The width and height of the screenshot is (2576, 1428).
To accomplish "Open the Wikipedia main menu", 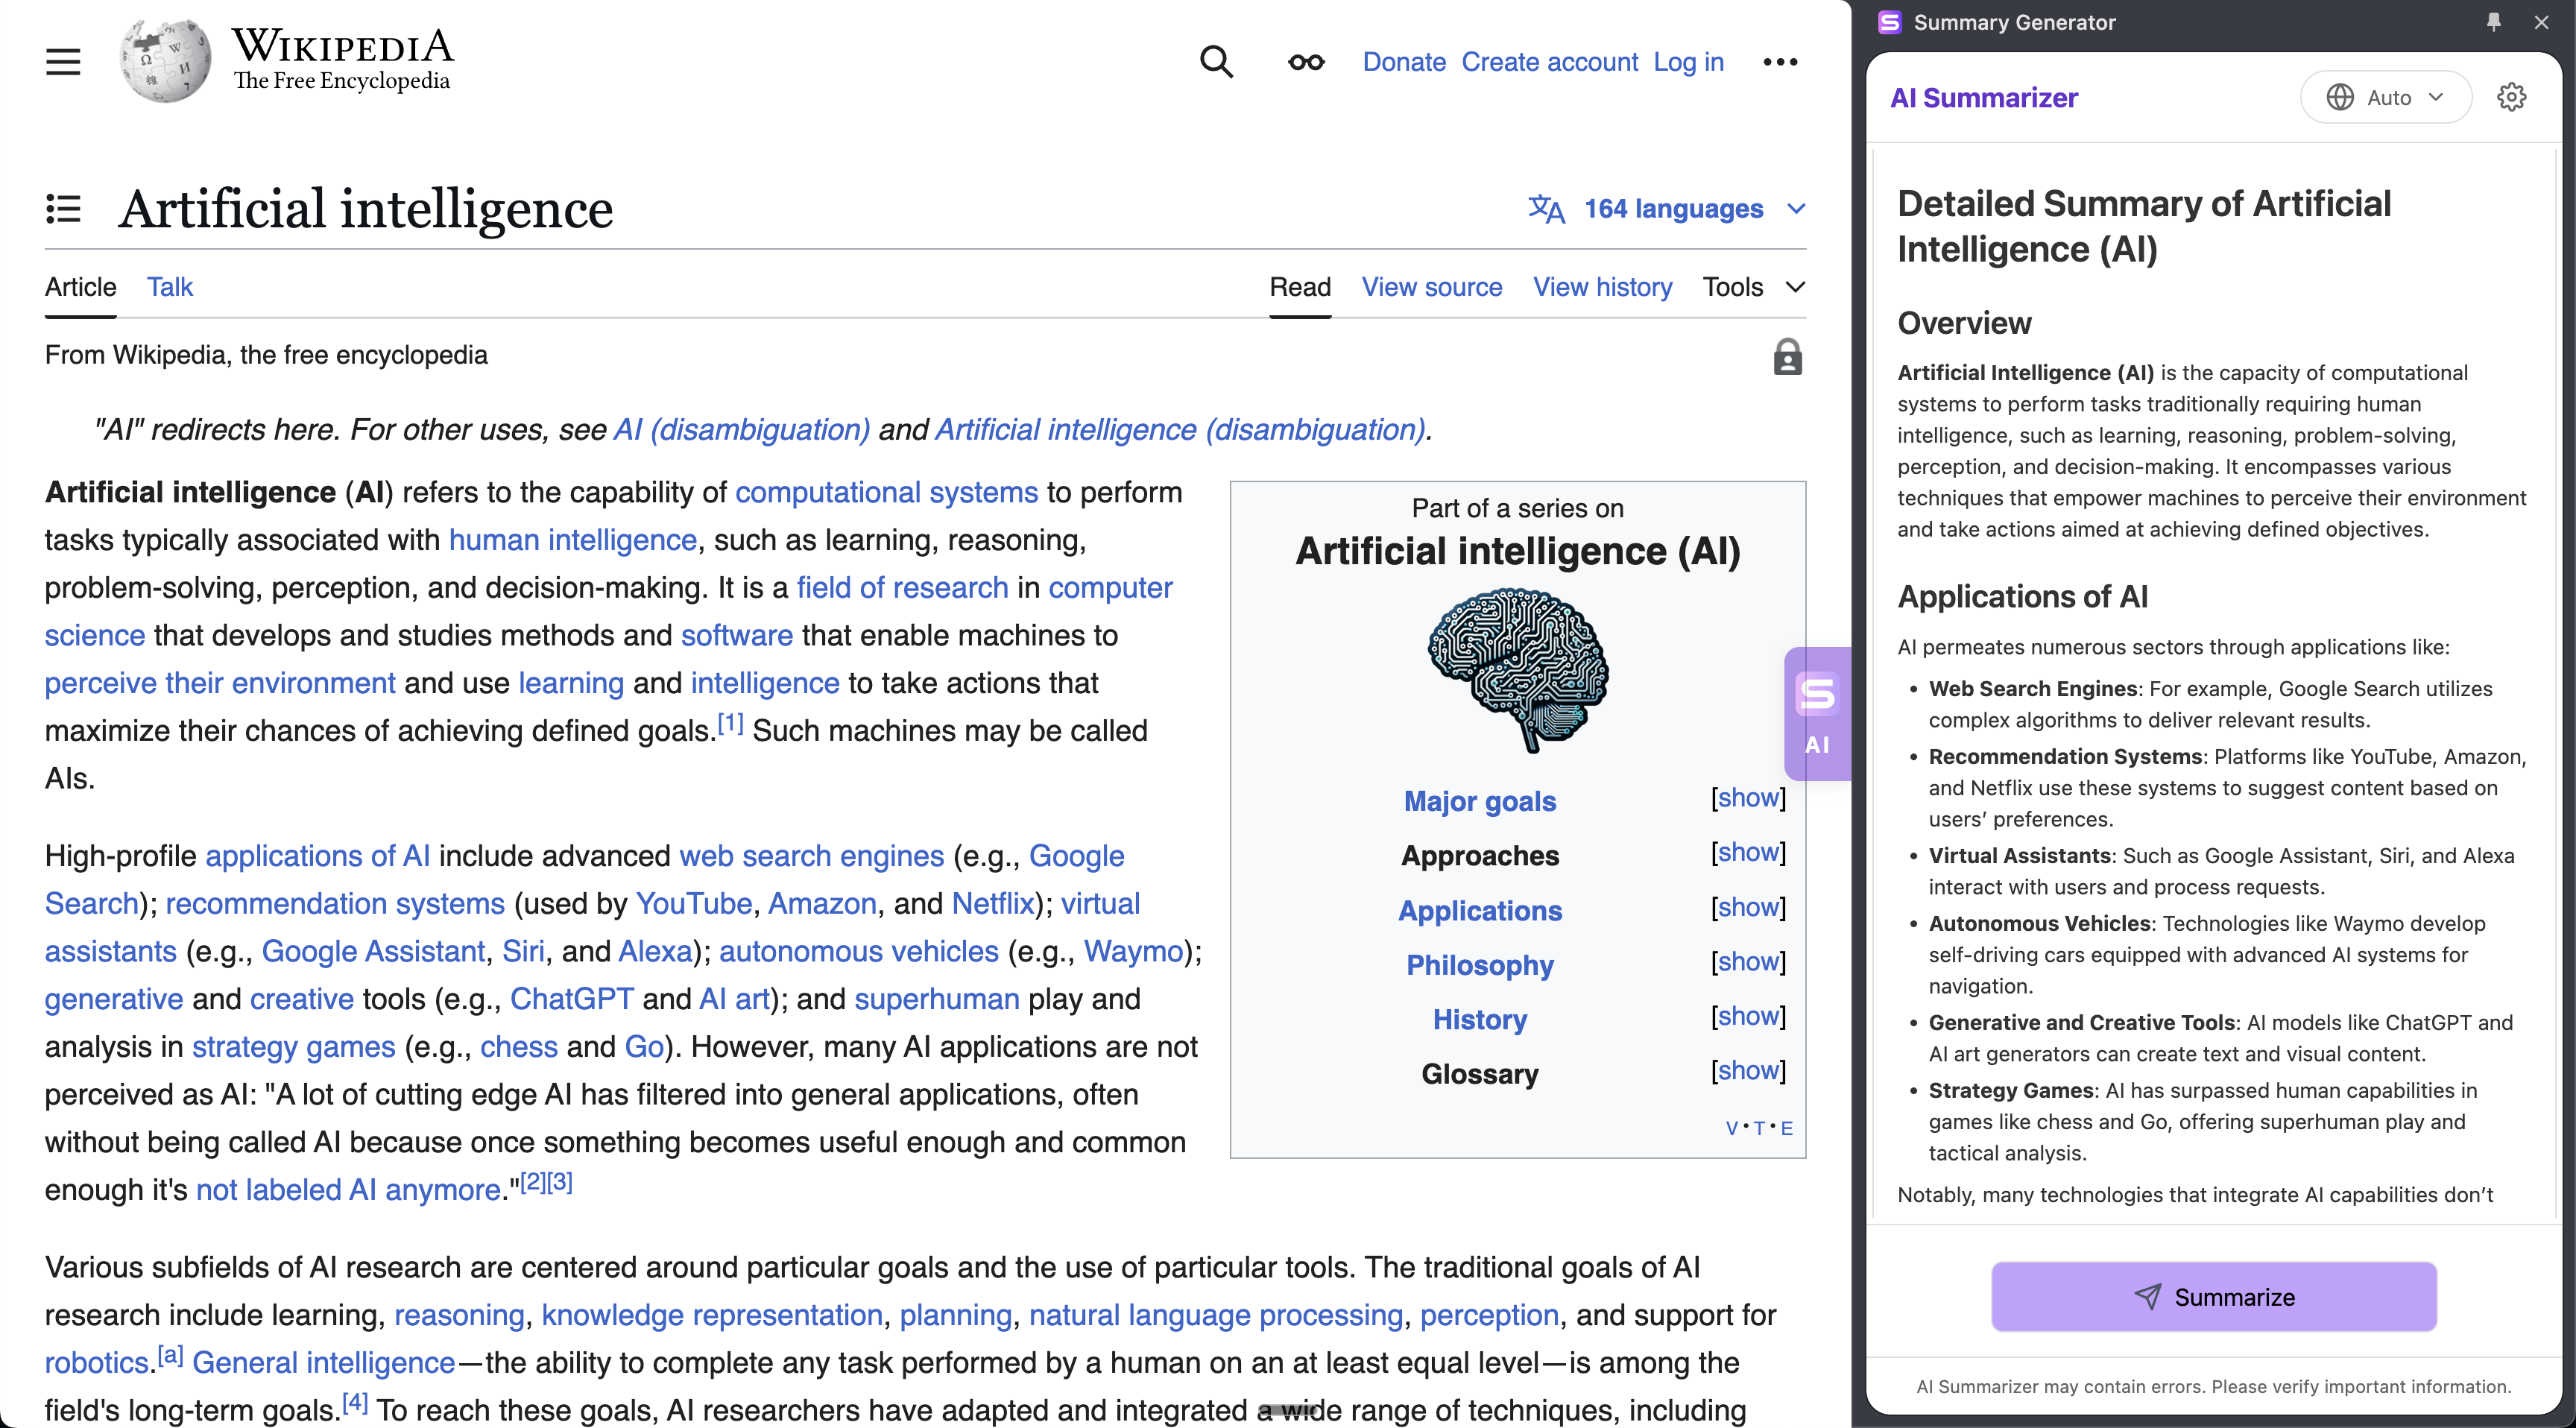I will (62, 61).
